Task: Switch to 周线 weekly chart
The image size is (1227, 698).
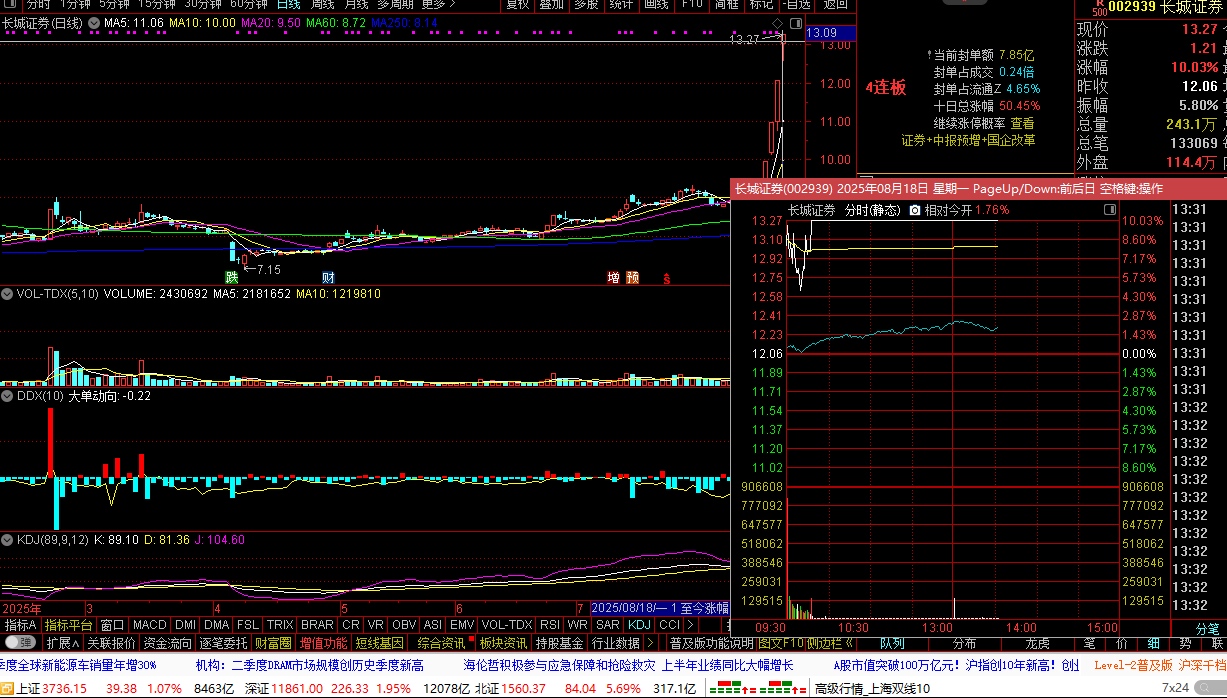Action: coord(320,5)
